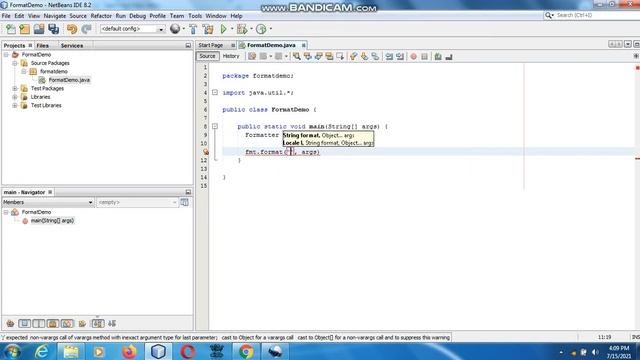Open the Members dropdown in Navigator

click(48, 202)
